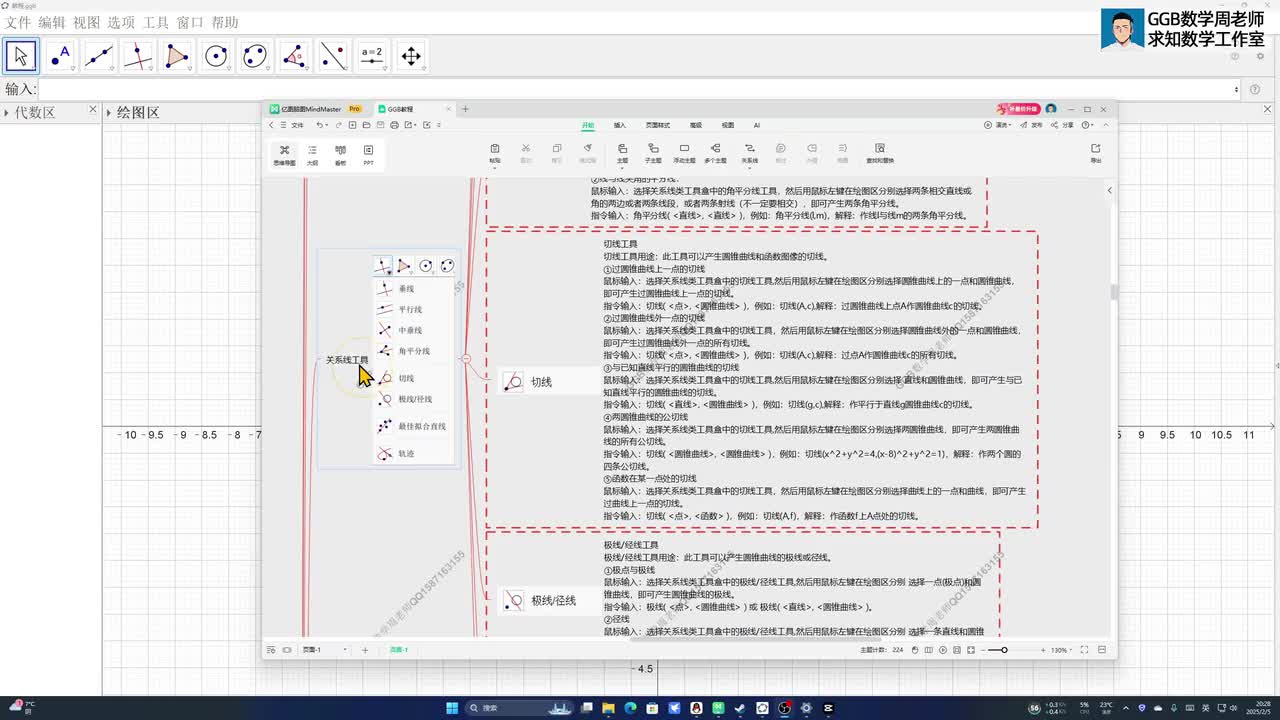
Task: Open the GeoGebra 选项 menu
Action: click(121, 22)
